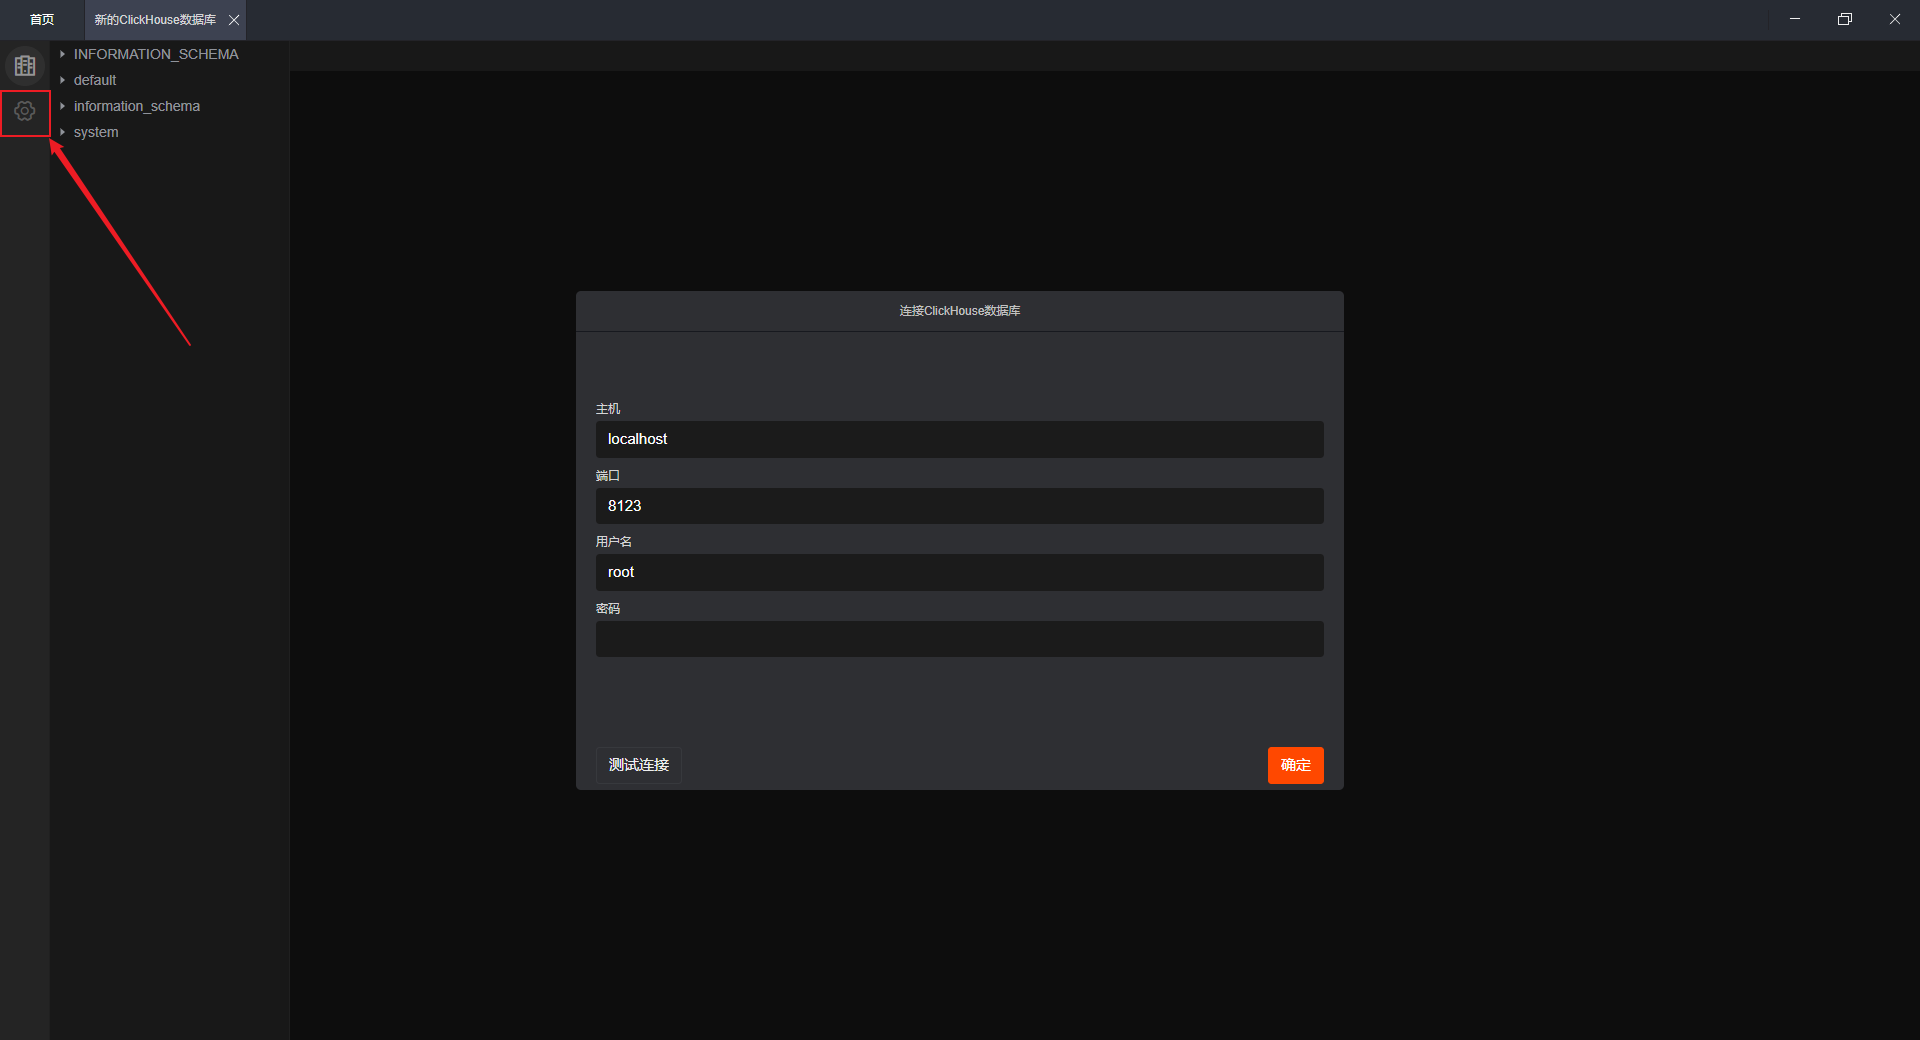The height and width of the screenshot is (1040, 1920).
Task: Expand the system database arrow
Action: click(x=62, y=132)
